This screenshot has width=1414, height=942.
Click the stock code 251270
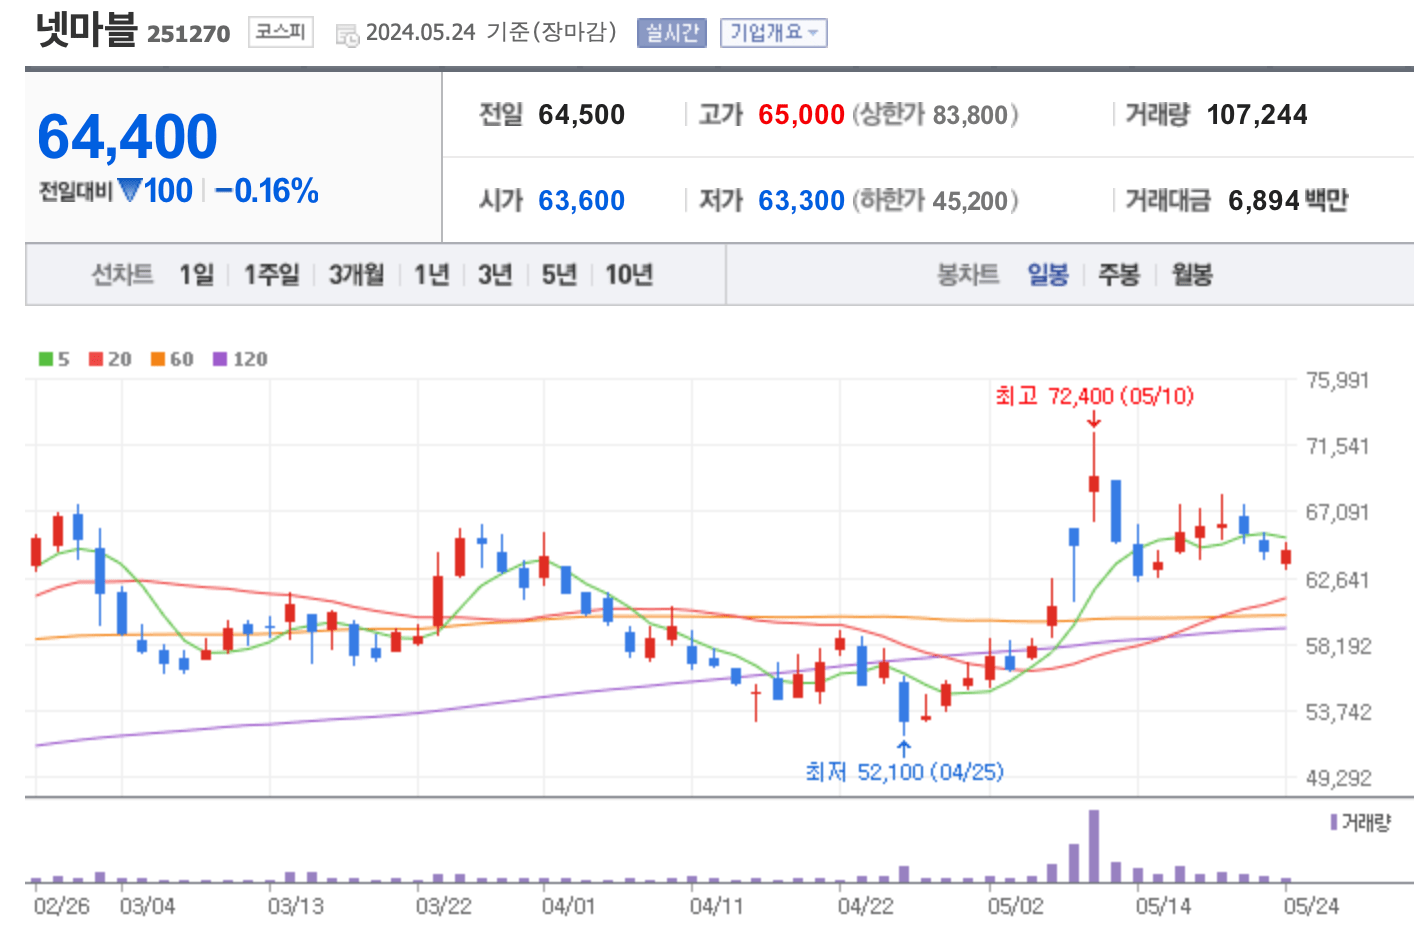click(x=188, y=34)
